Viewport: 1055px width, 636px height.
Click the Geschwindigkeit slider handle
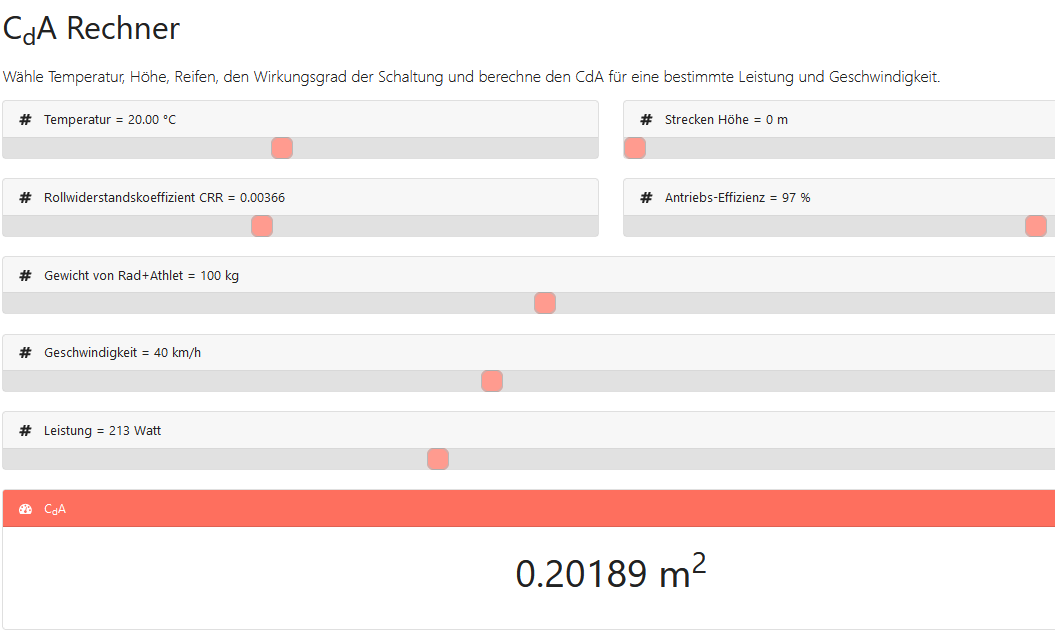pyautogui.click(x=492, y=381)
